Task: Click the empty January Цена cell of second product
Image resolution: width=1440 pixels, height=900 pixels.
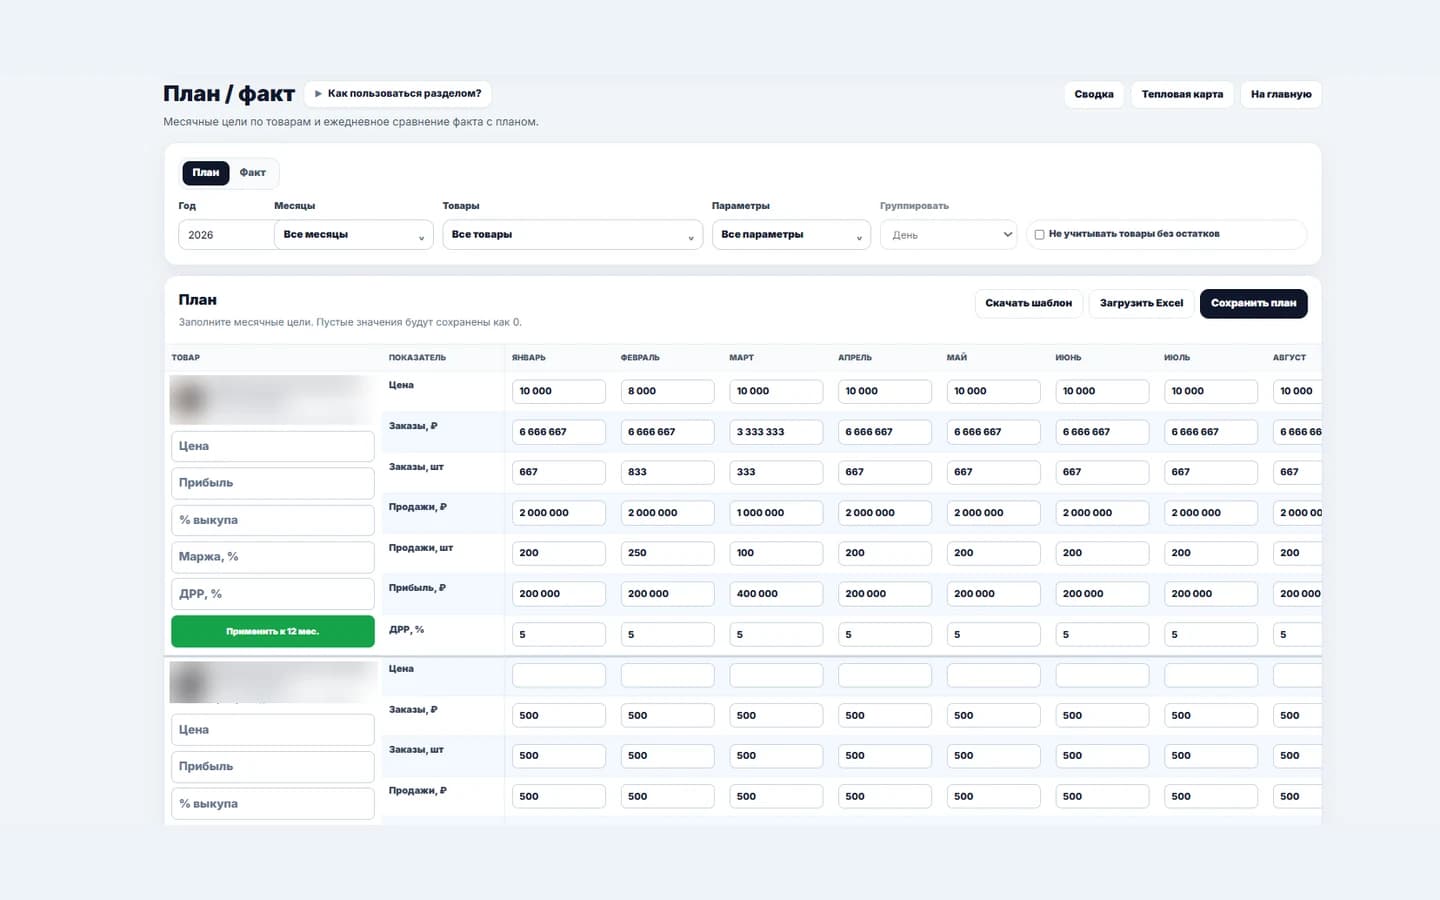Action: coord(559,675)
